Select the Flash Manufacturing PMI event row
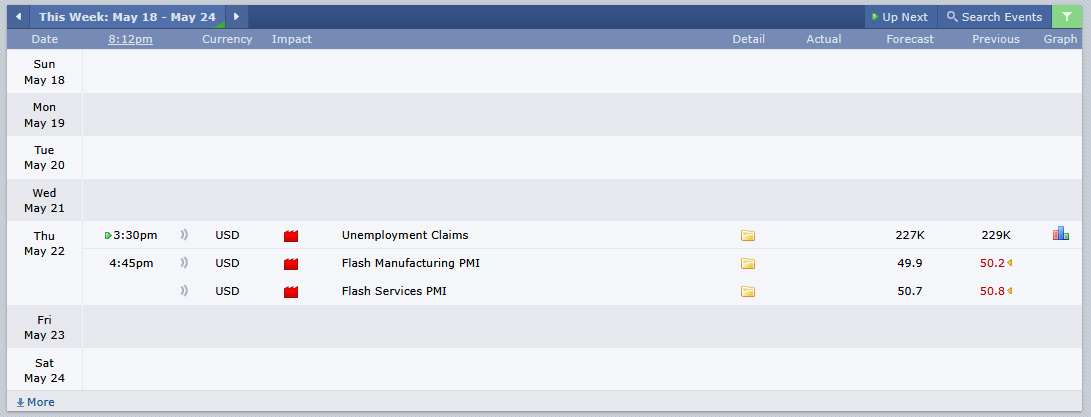The width and height of the screenshot is (1091, 417). coord(582,263)
